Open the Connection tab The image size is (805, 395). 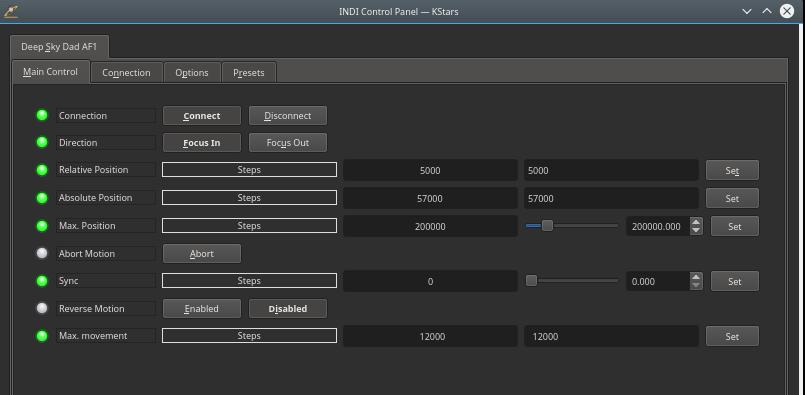point(126,72)
